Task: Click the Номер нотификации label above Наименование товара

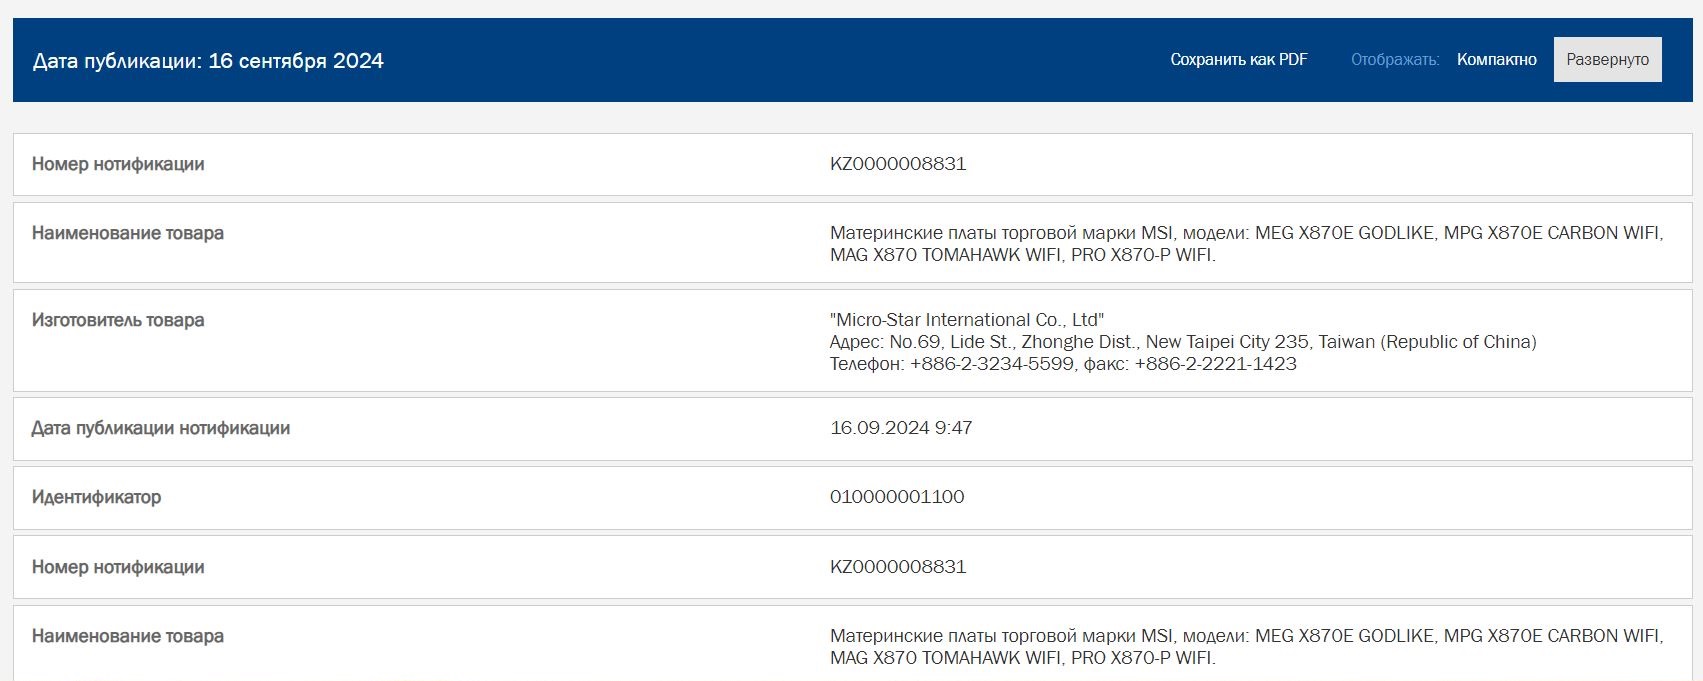Action: click(118, 164)
